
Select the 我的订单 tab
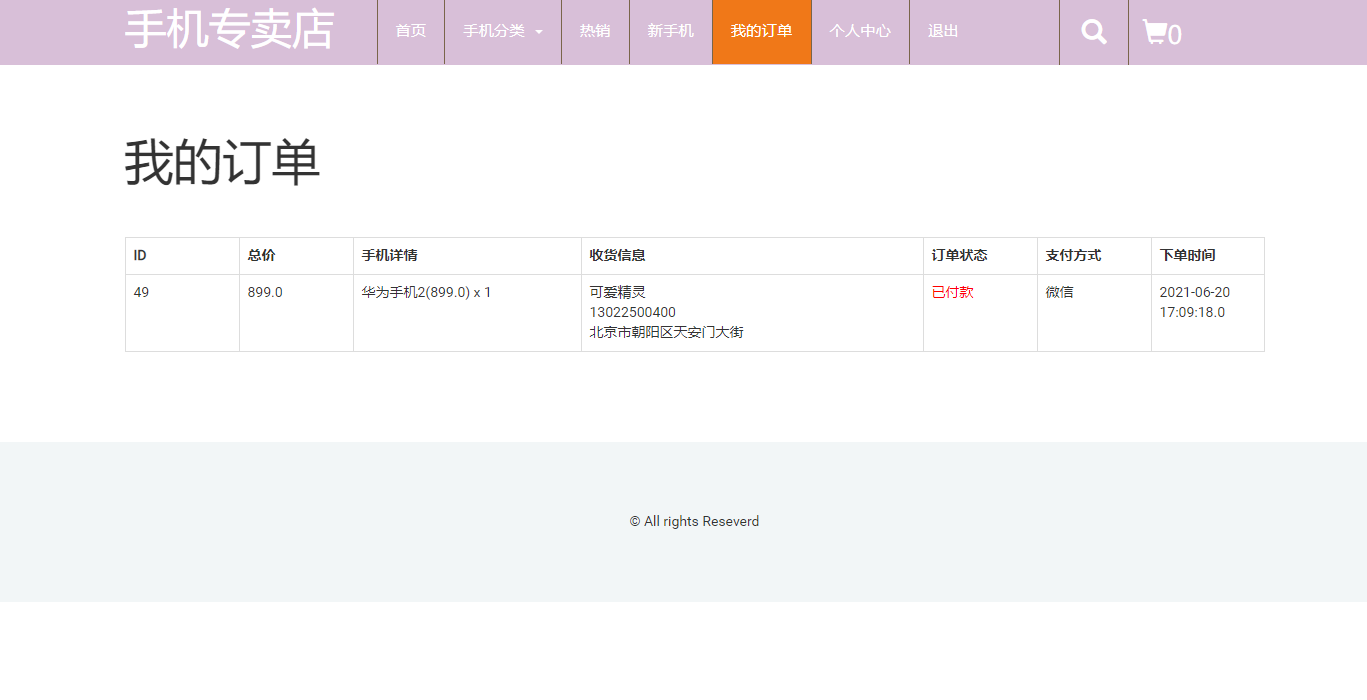click(x=761, y=31)
